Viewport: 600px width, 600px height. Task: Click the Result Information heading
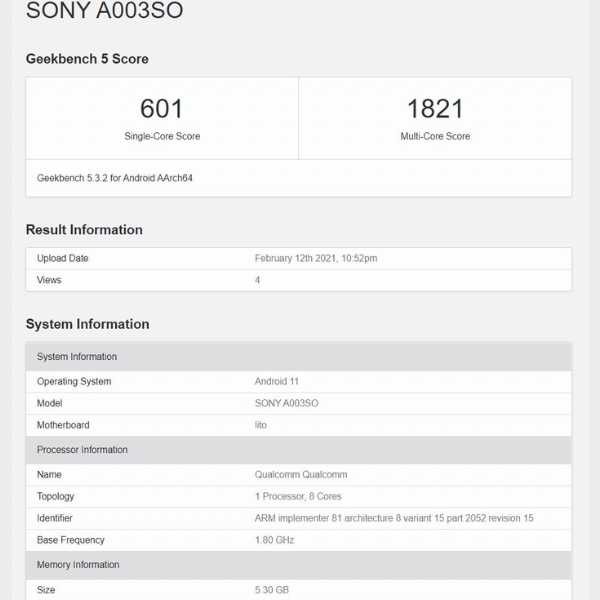coord(84,230)
